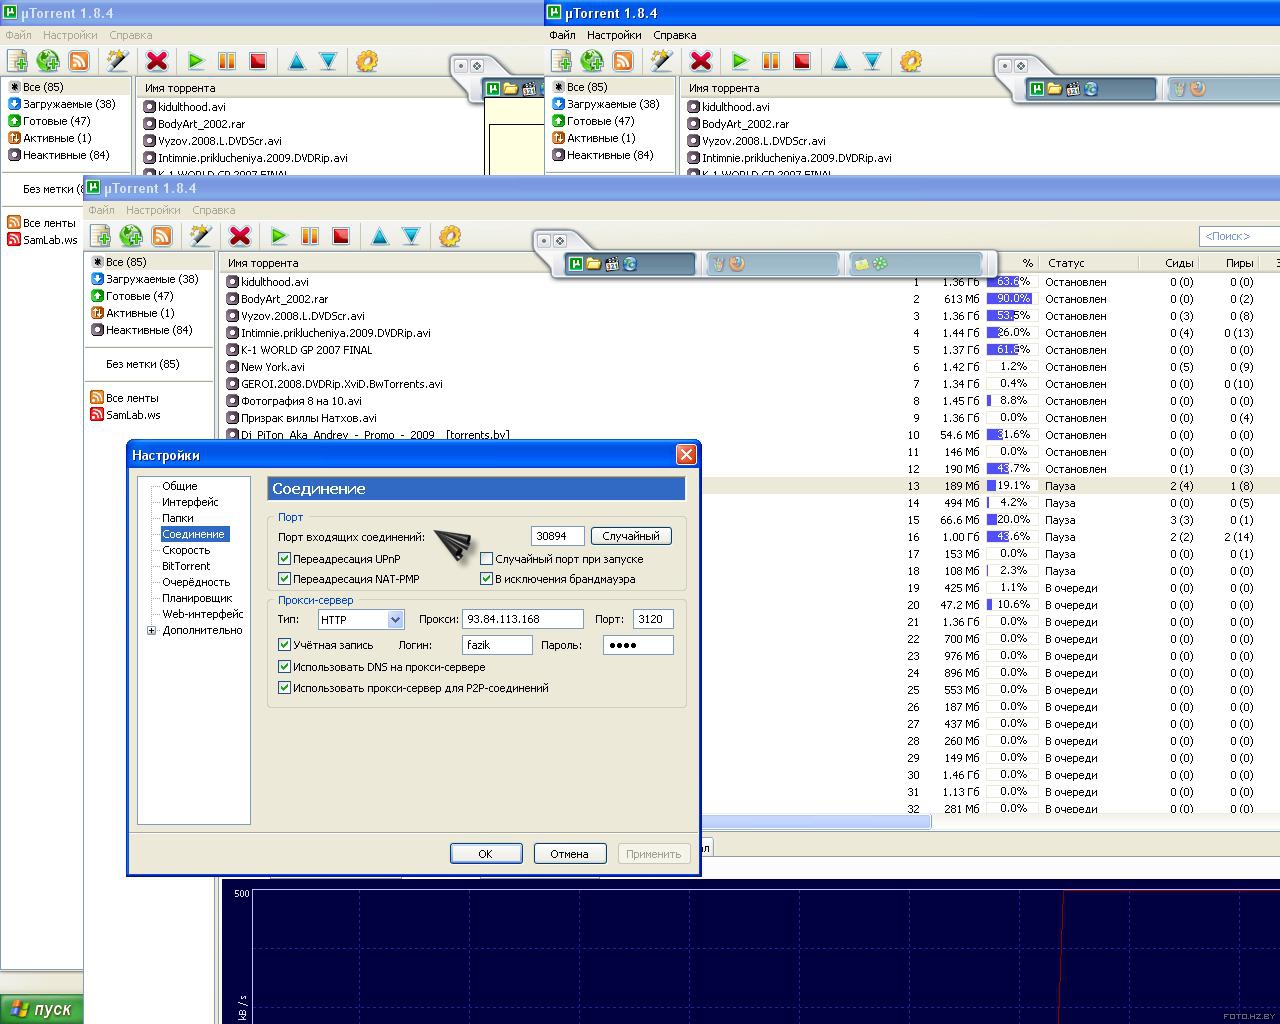This screenshot has height=1024, width=1280.
Task: Confirm settings with the OK button
Action: point(486,853)
